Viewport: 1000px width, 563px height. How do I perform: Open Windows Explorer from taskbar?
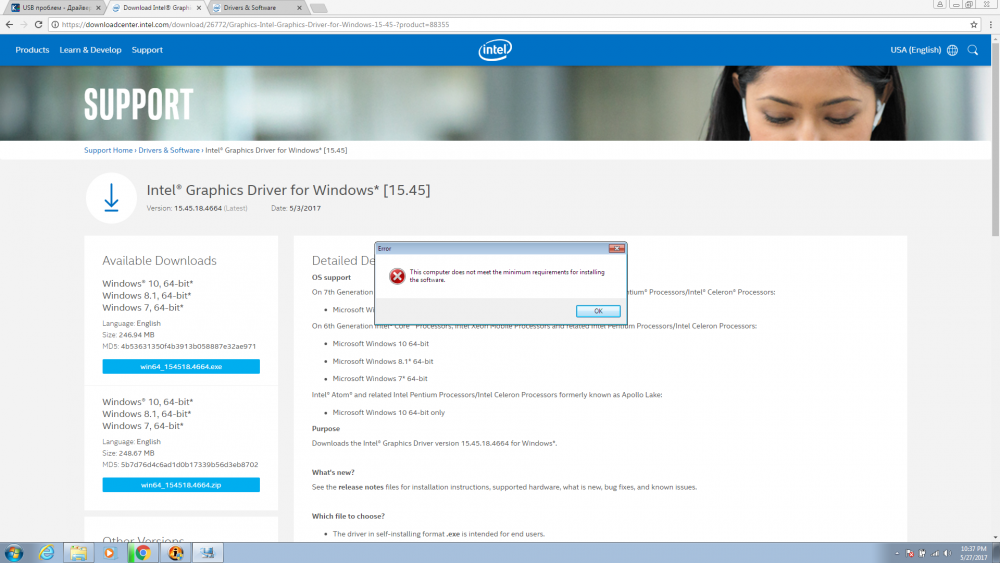pyautogui.click(x=78, y=553)
